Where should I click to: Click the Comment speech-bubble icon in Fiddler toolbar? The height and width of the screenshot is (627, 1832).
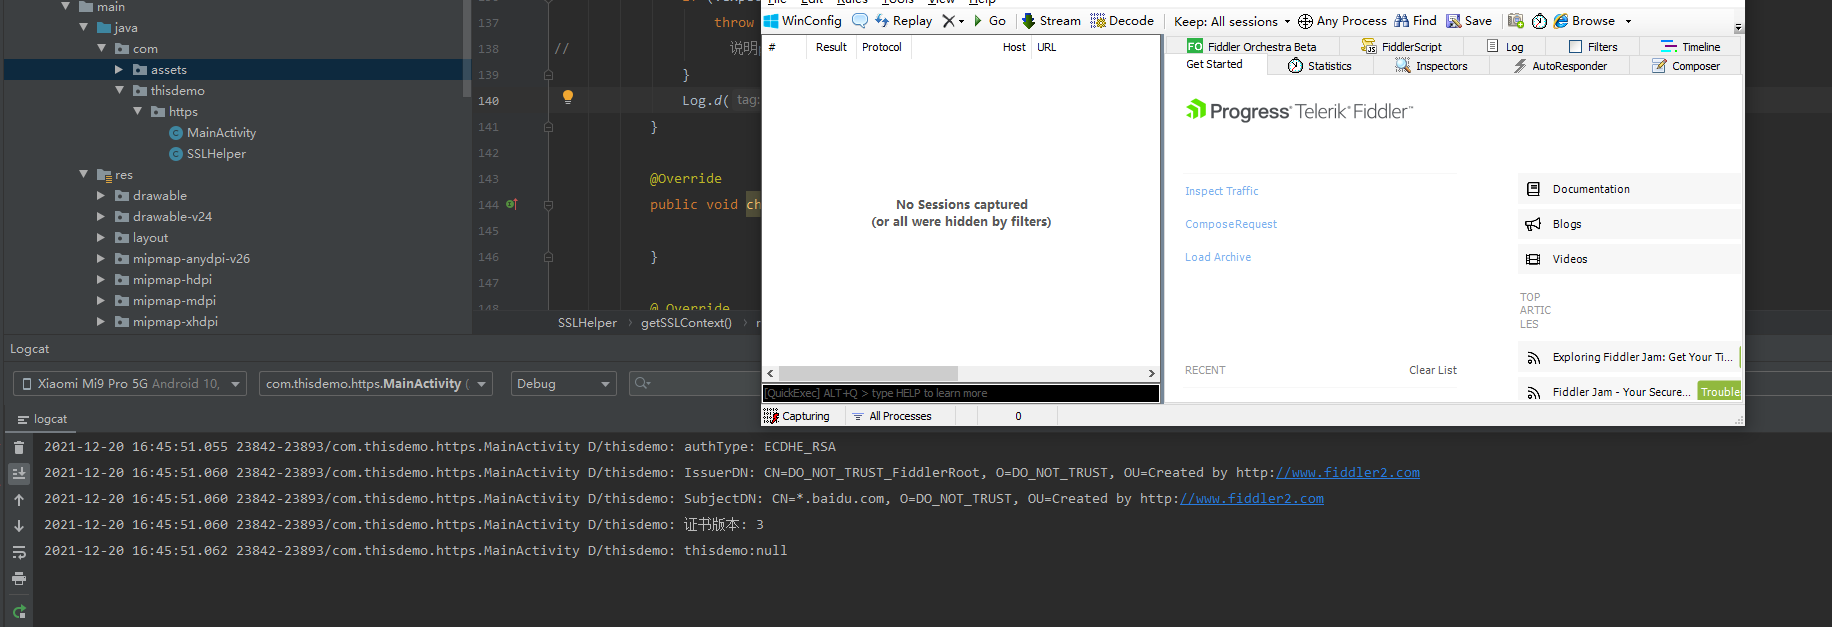click(x=860, y=20)
